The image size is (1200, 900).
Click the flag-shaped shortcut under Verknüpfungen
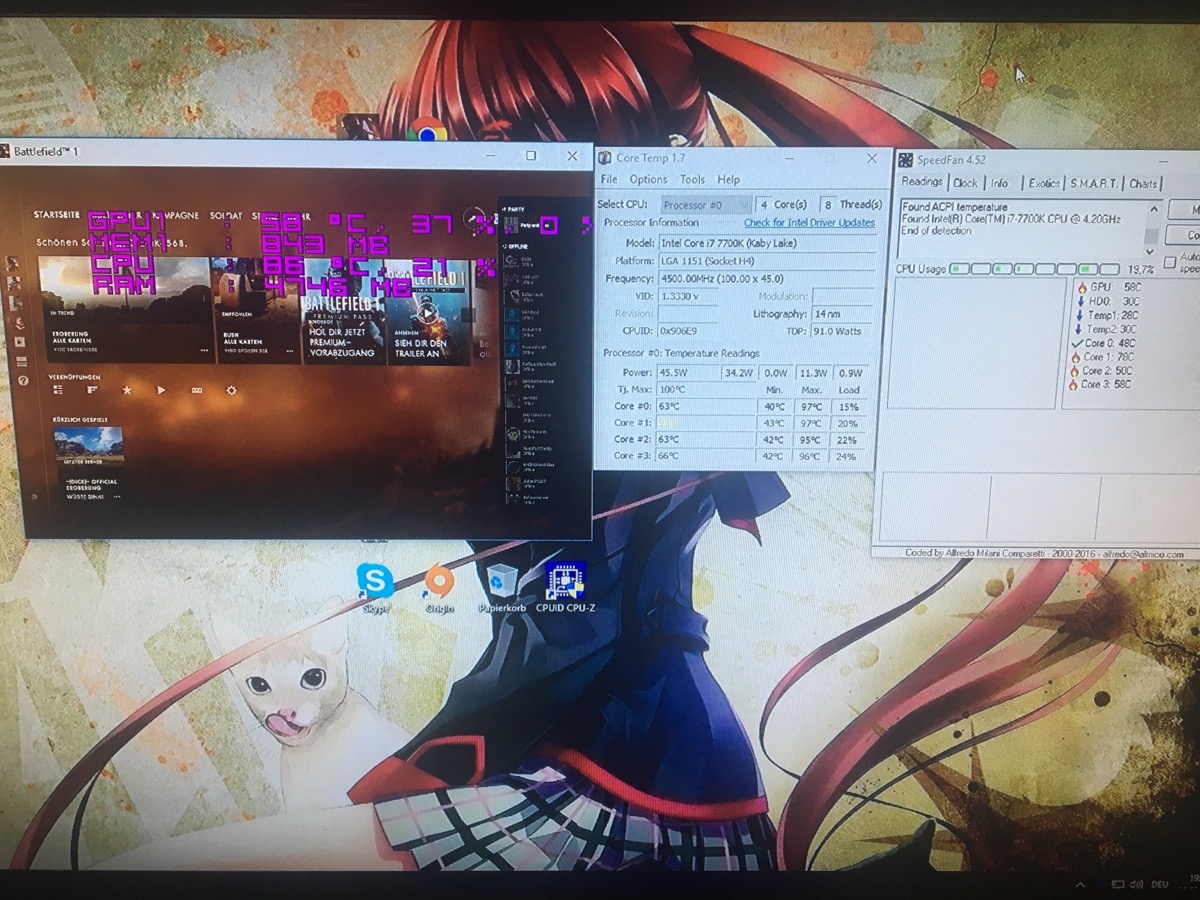pyautogui.click(x=92, y=390)
